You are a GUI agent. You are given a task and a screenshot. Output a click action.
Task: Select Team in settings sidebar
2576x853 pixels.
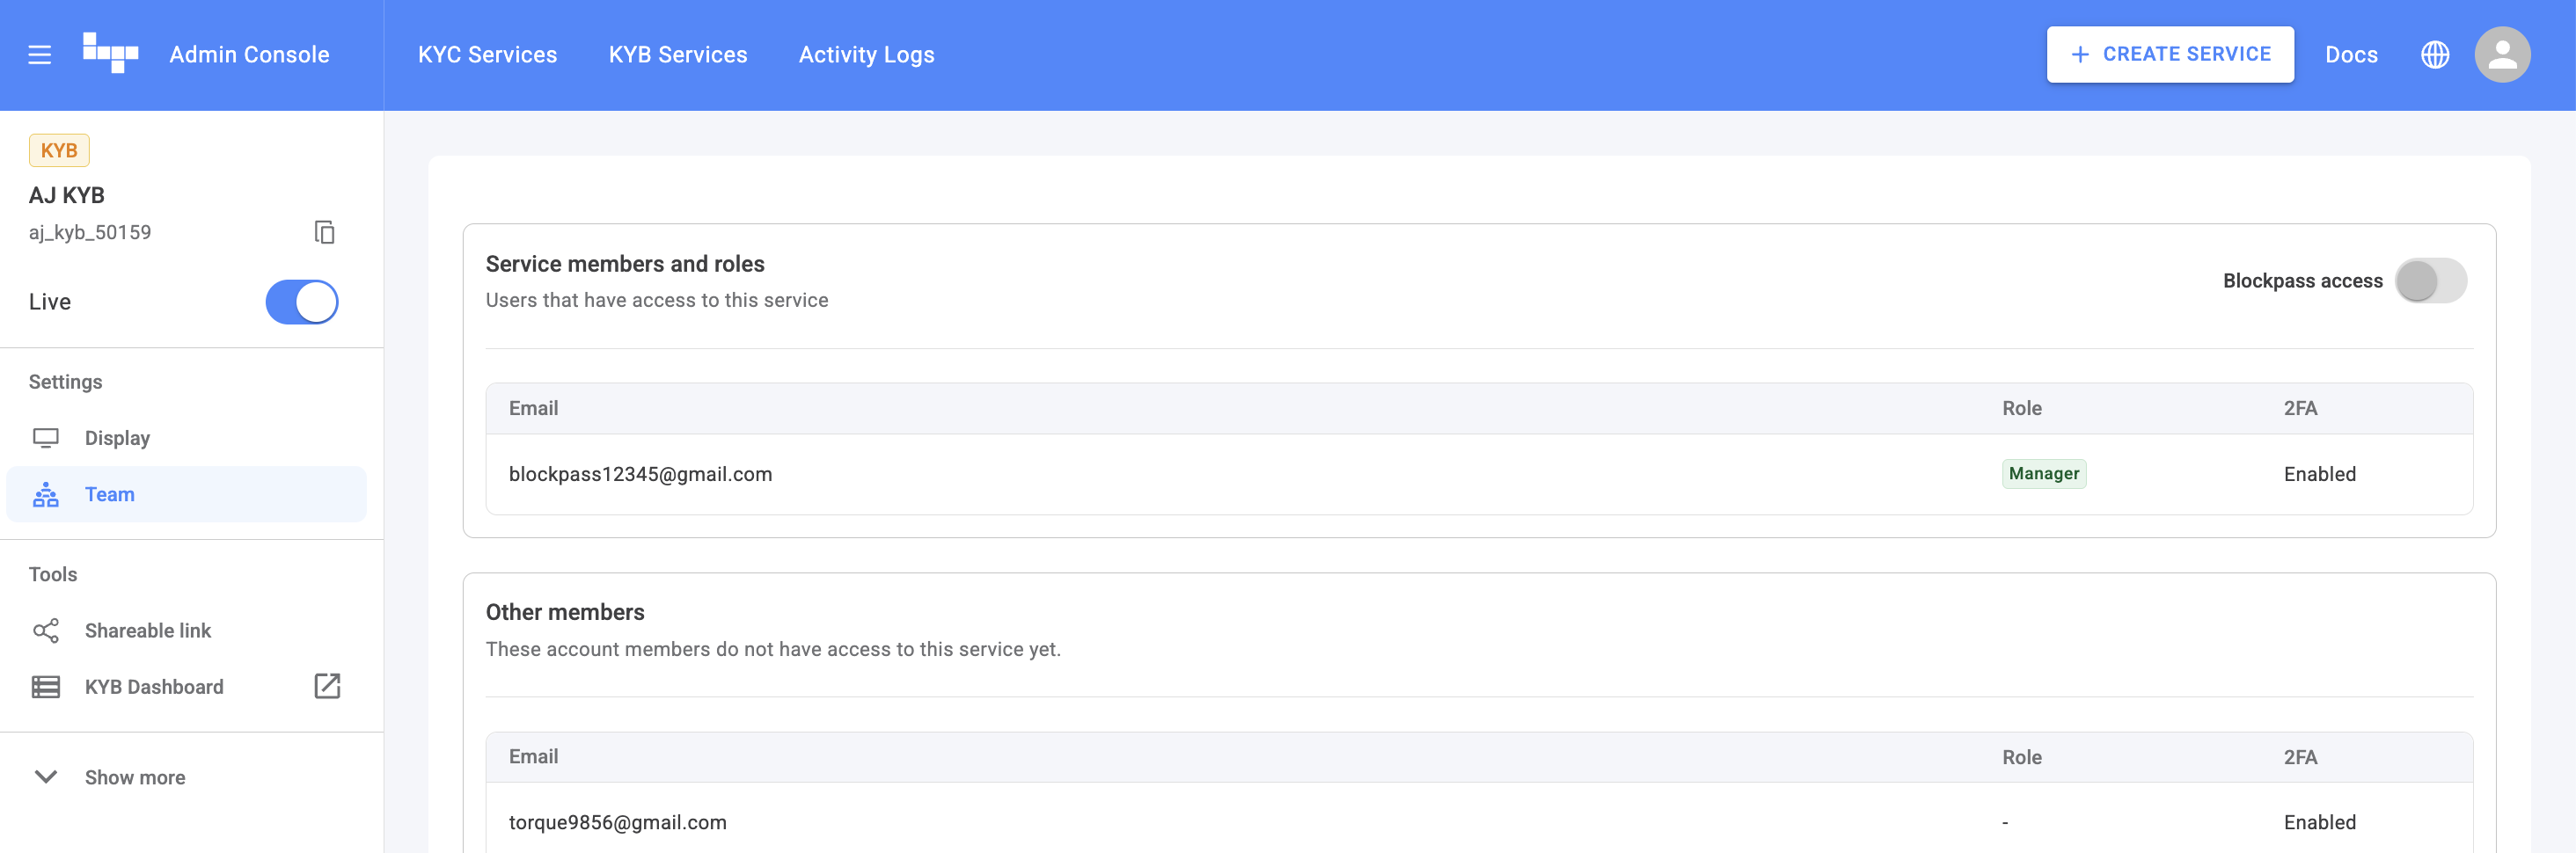[109, 494]
